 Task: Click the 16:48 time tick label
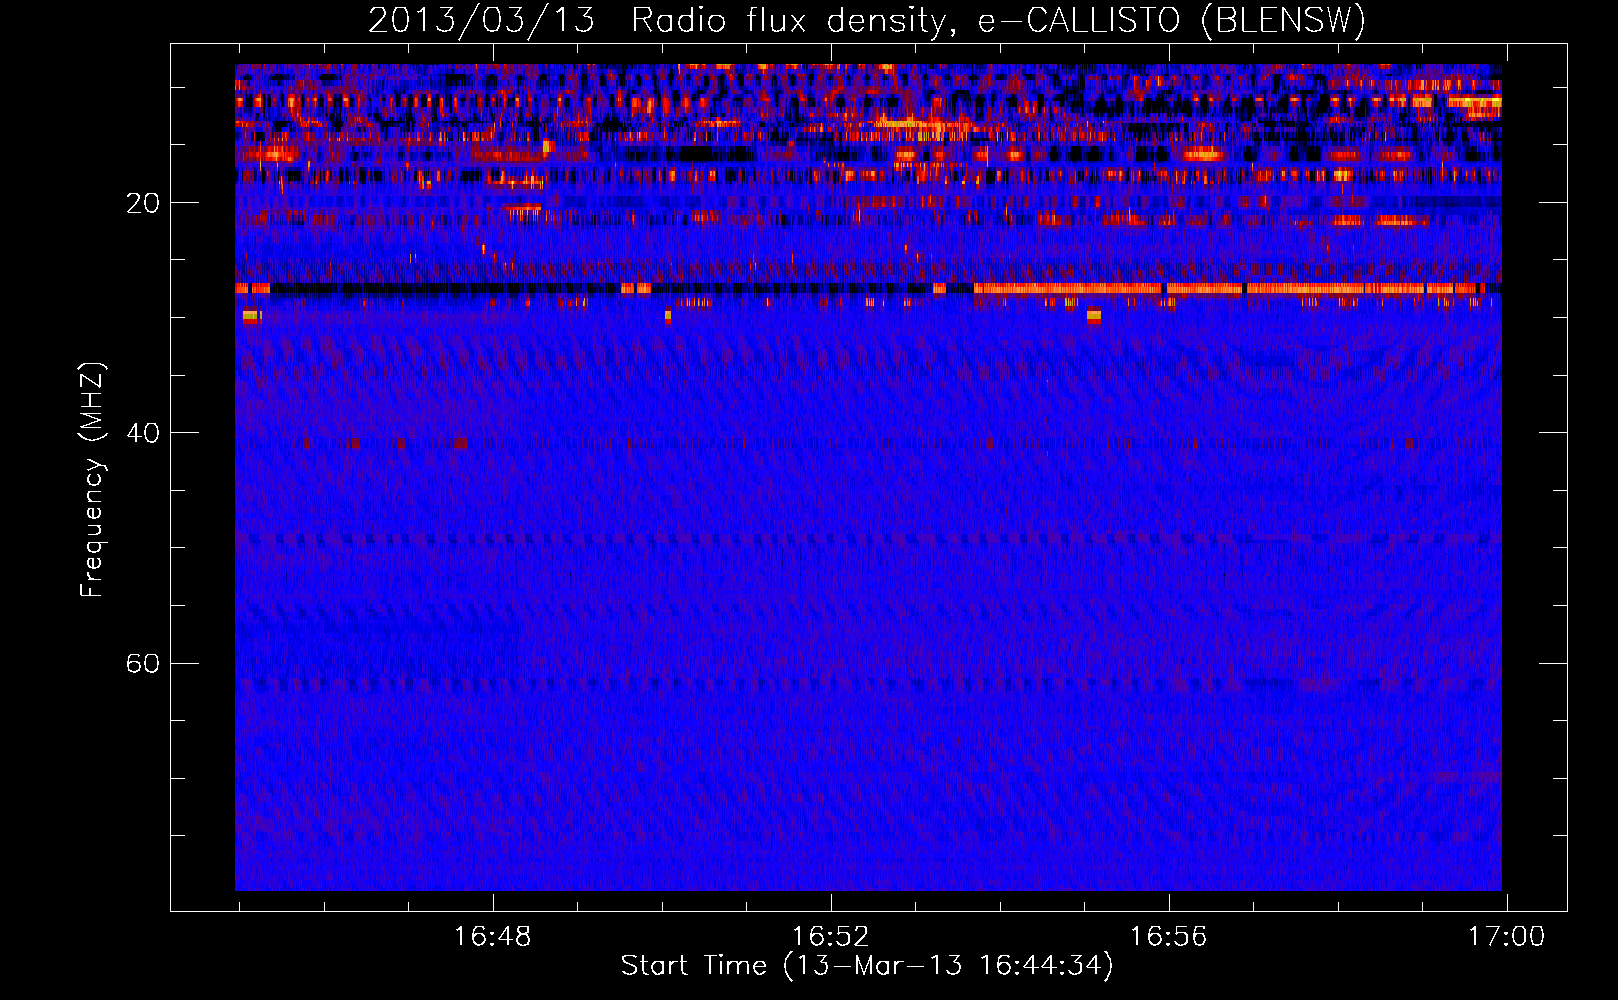[x=492, y=937]
